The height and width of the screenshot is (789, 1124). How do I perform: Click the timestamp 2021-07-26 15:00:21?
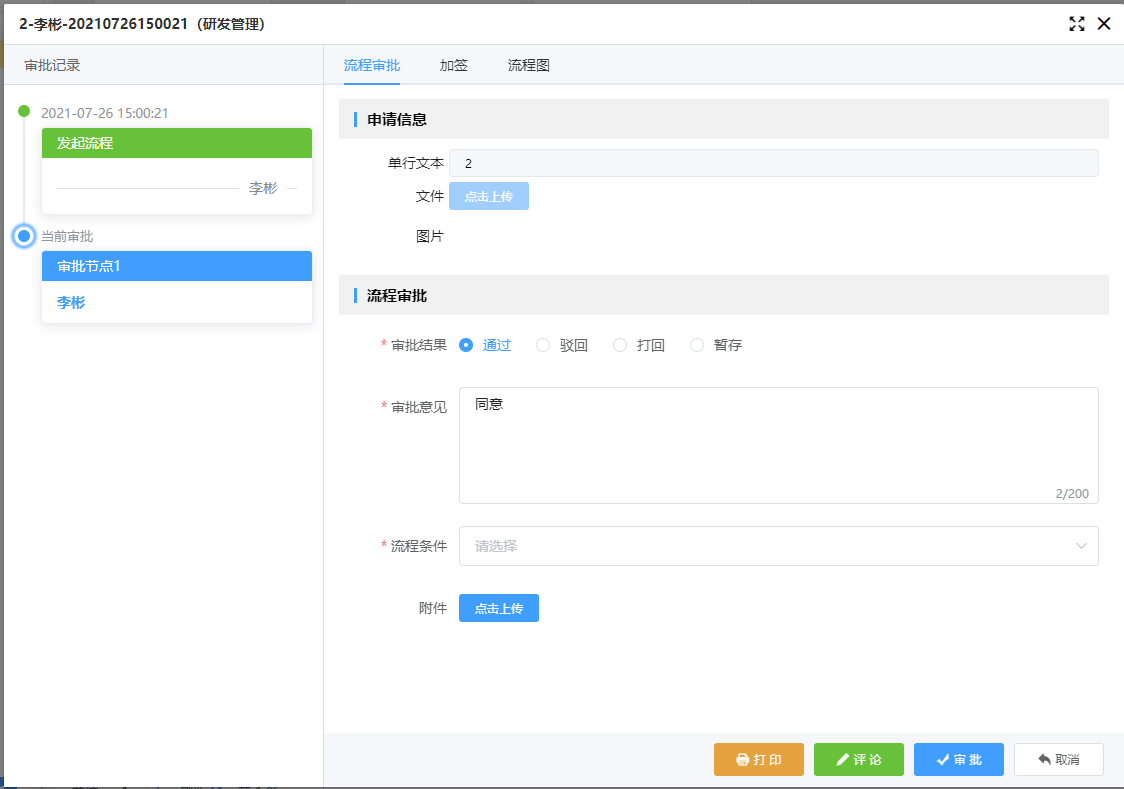(105, 113)
